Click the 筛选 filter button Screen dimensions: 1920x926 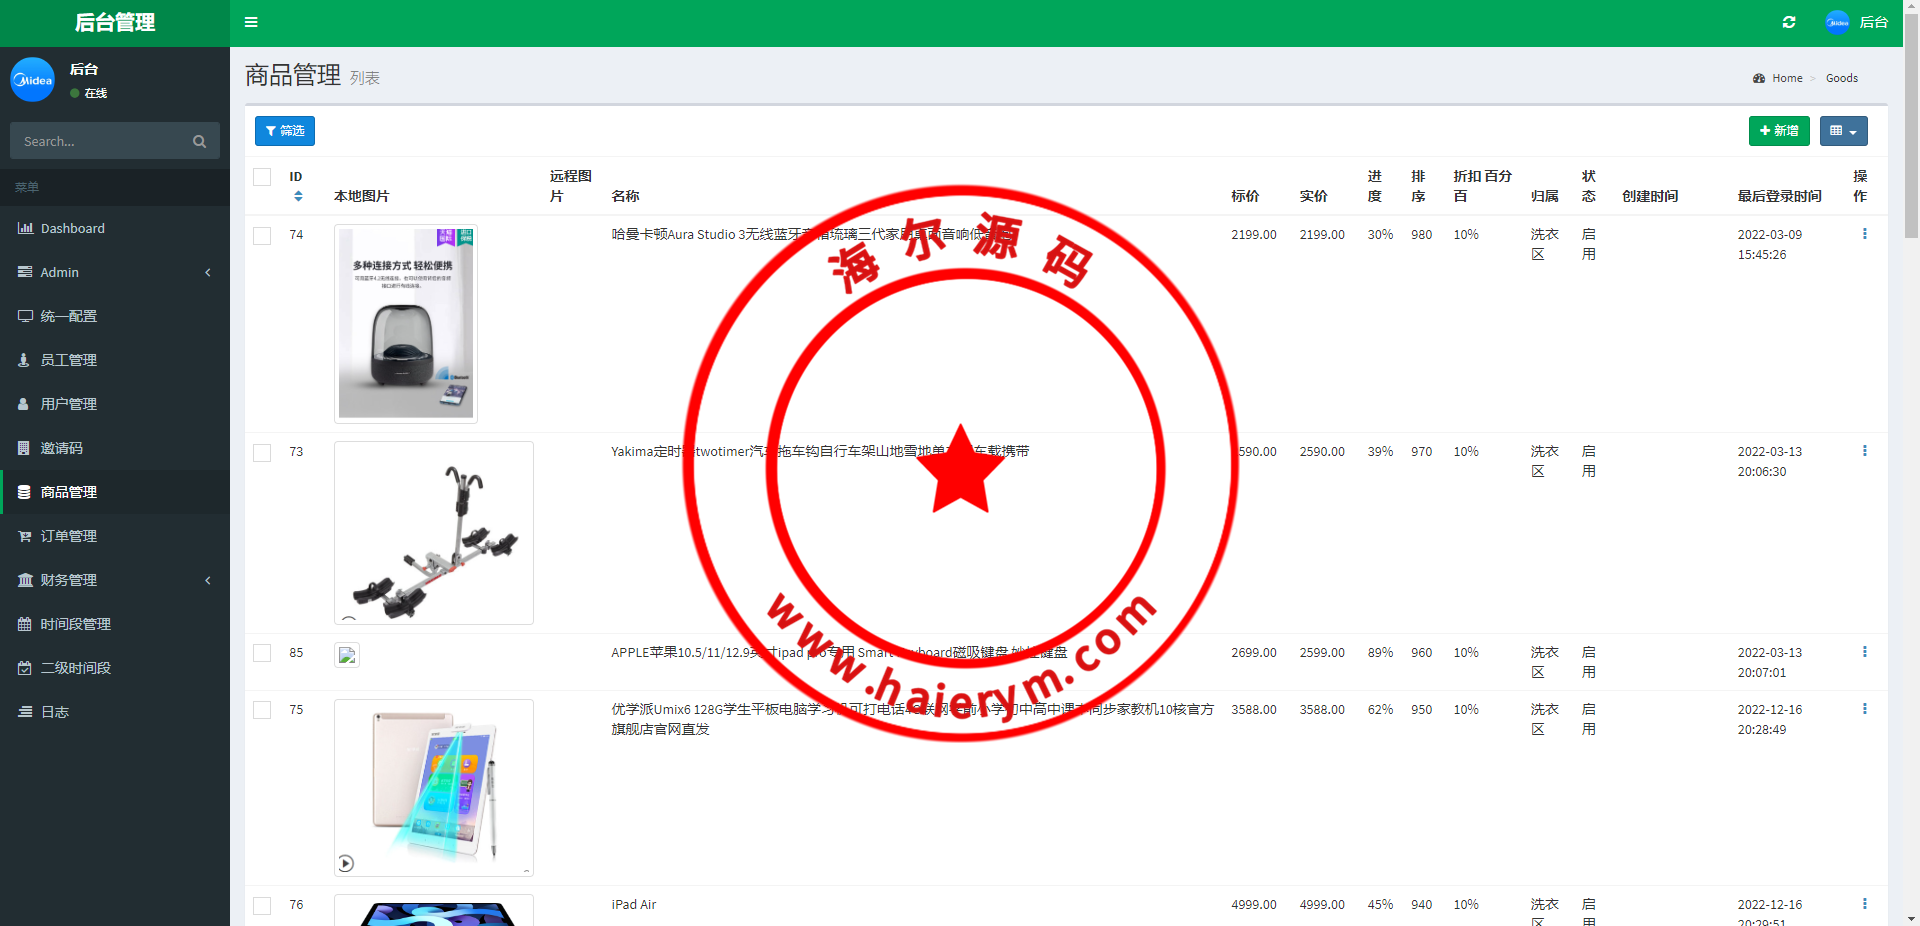point(285,131)
